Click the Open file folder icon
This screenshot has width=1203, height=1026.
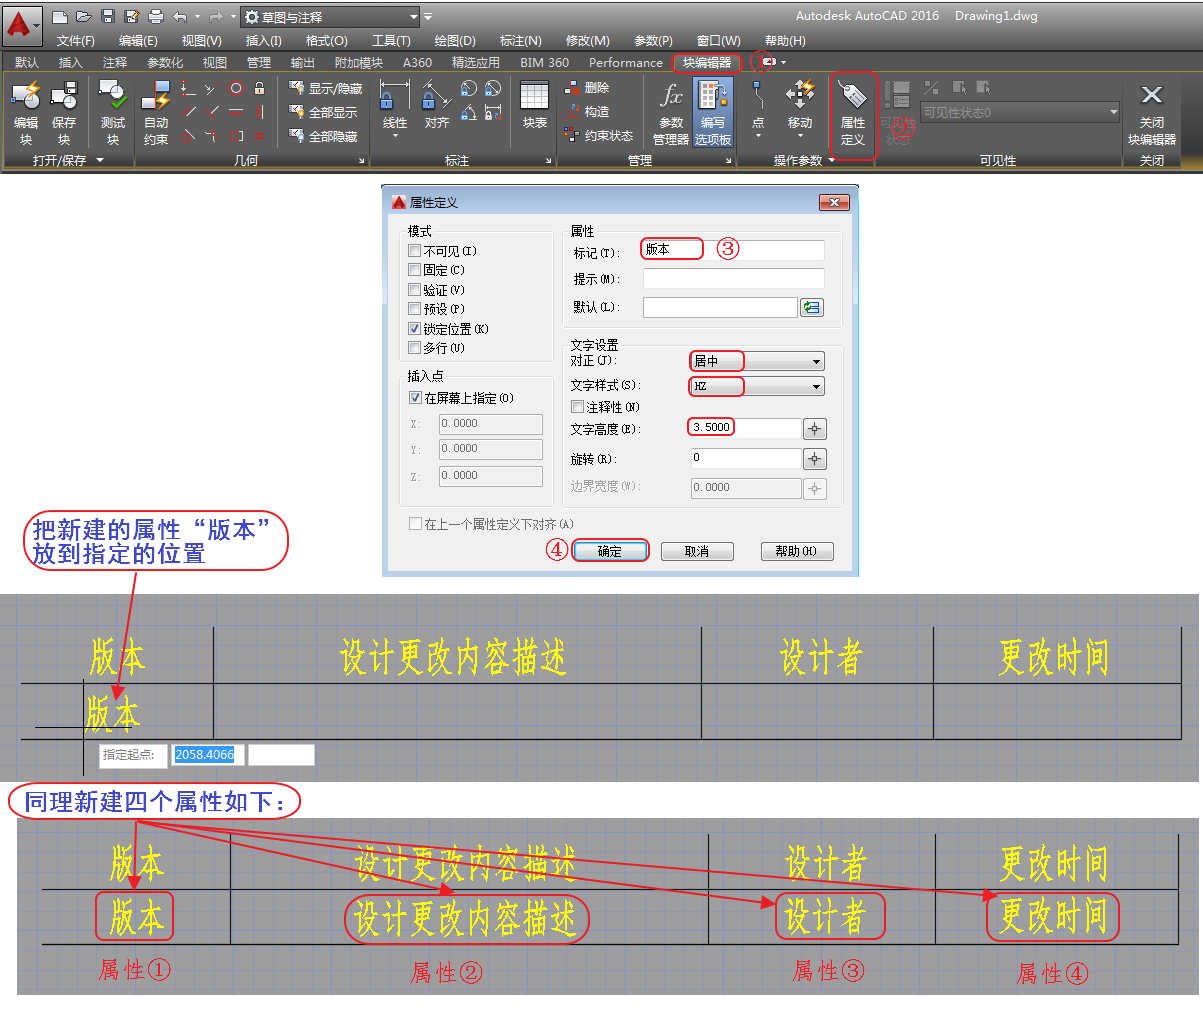[x=84, y=17]
